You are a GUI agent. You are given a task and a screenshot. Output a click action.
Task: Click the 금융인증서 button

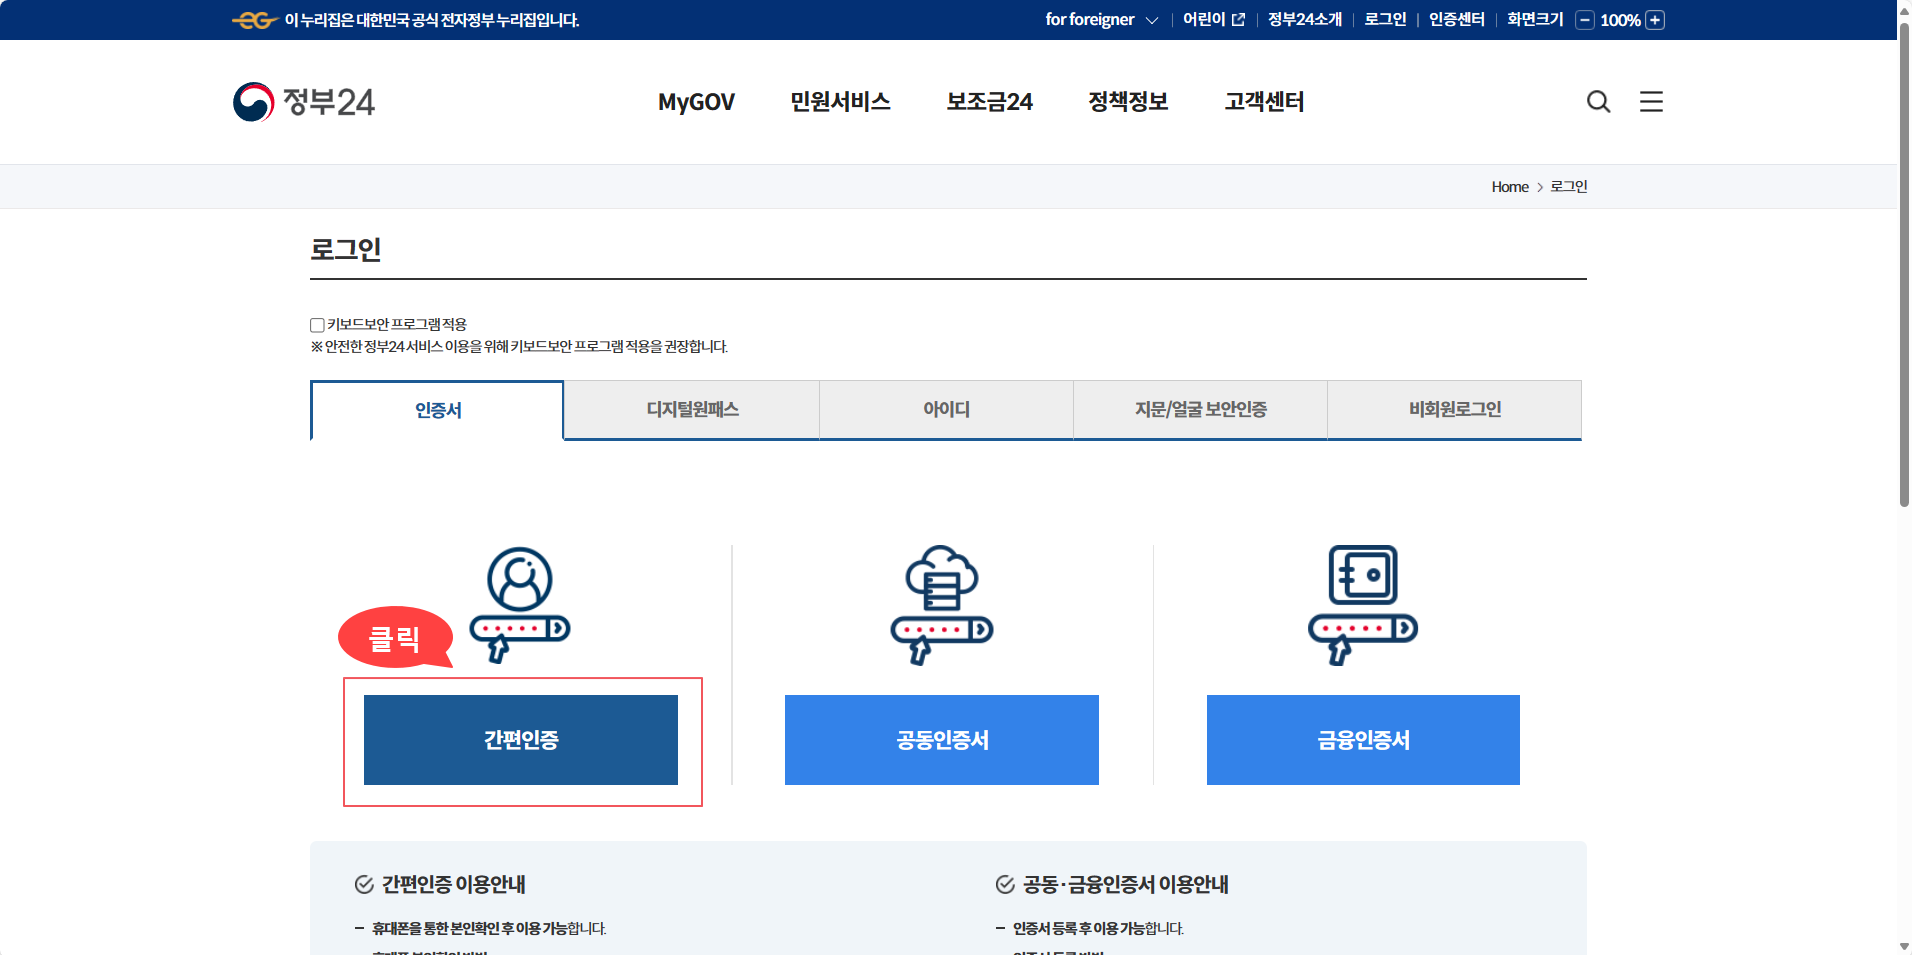pos(1363,740)
